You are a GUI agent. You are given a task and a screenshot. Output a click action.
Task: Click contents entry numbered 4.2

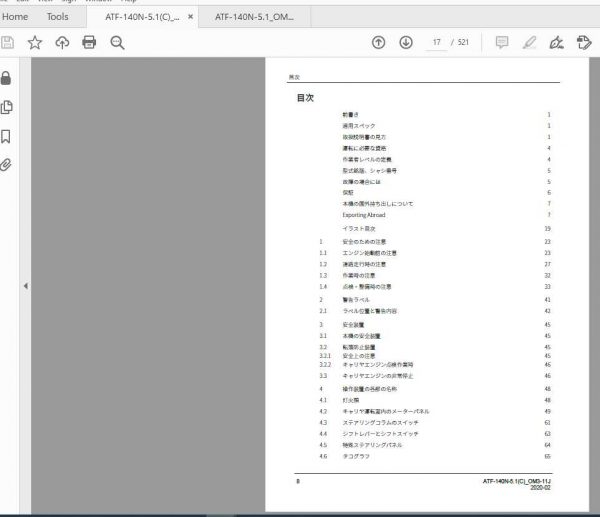(435, 411)
